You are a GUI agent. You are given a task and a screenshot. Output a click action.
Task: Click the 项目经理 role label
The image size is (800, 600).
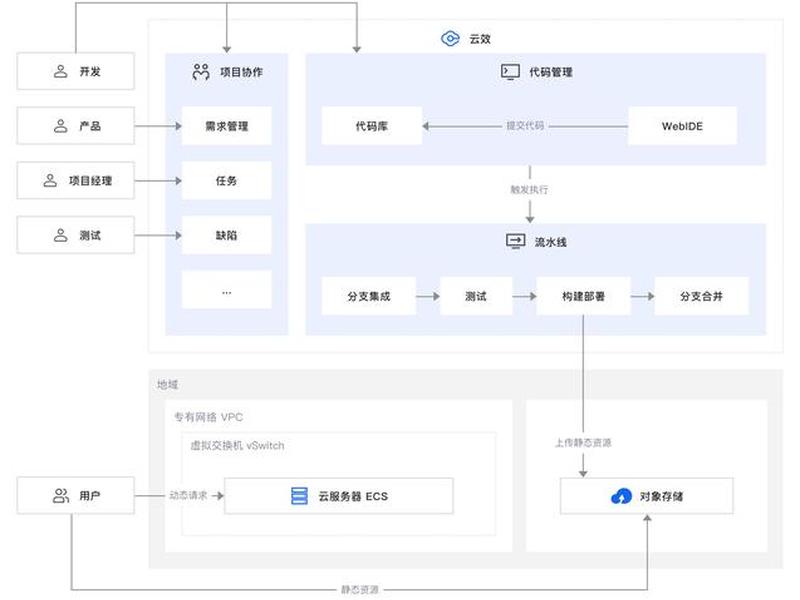90,181
